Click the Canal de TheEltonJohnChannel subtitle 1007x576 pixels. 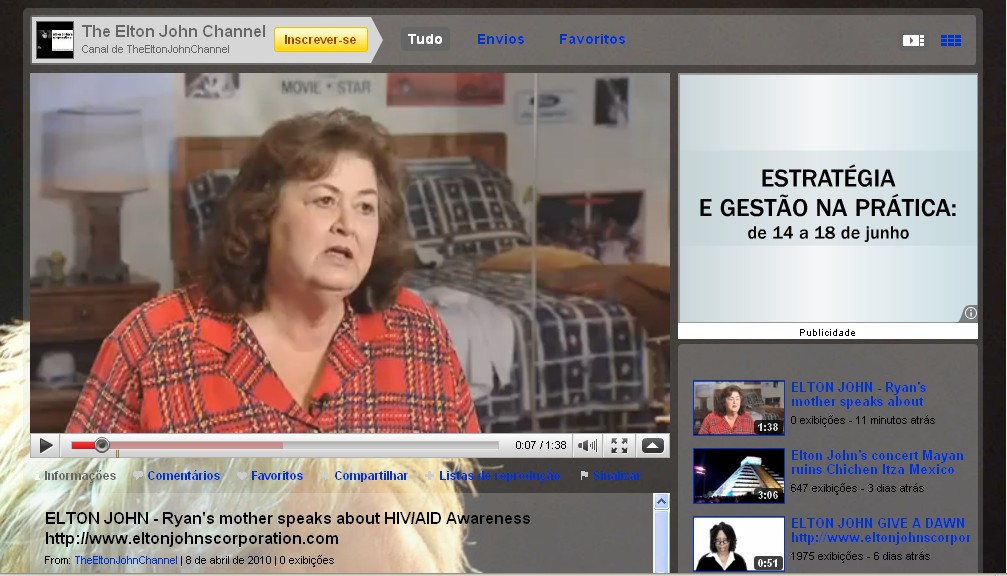pyautogui.click(x=155, y=49)
